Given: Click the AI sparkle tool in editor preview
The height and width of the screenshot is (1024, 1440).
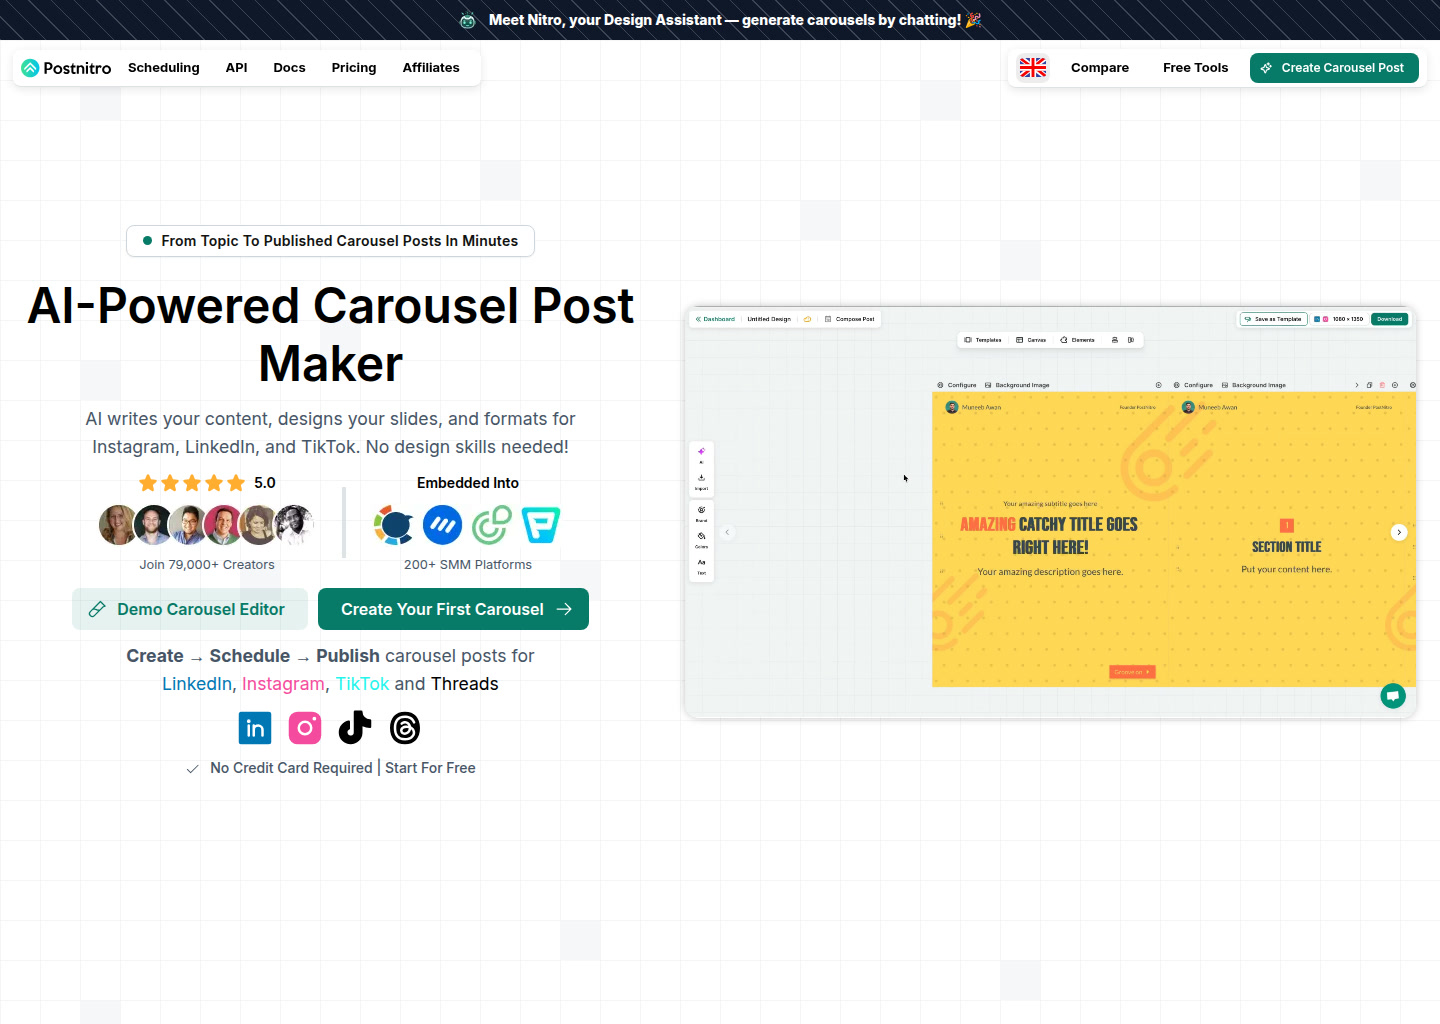Looking at the screenshot, I should click(x=701, y=455).
